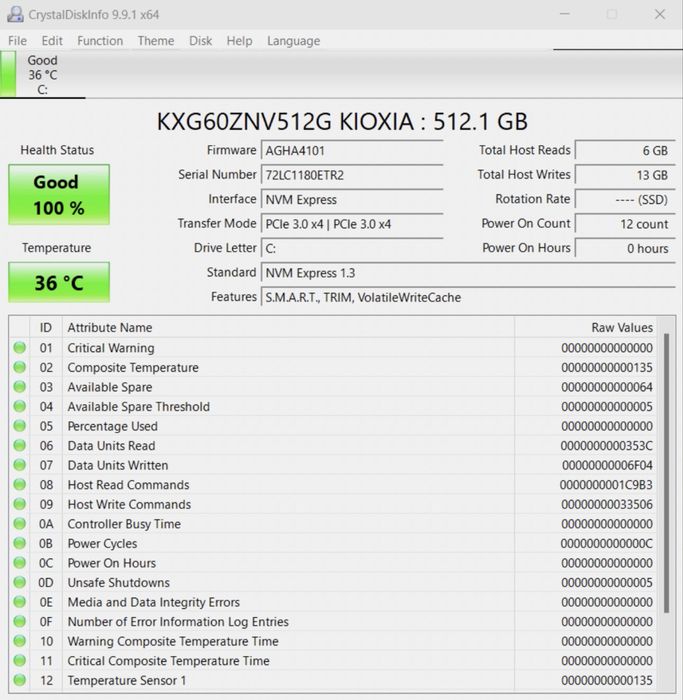Click status dot for Available Spare Threshold row
The image size is (683, 700).
click(20, 406)
